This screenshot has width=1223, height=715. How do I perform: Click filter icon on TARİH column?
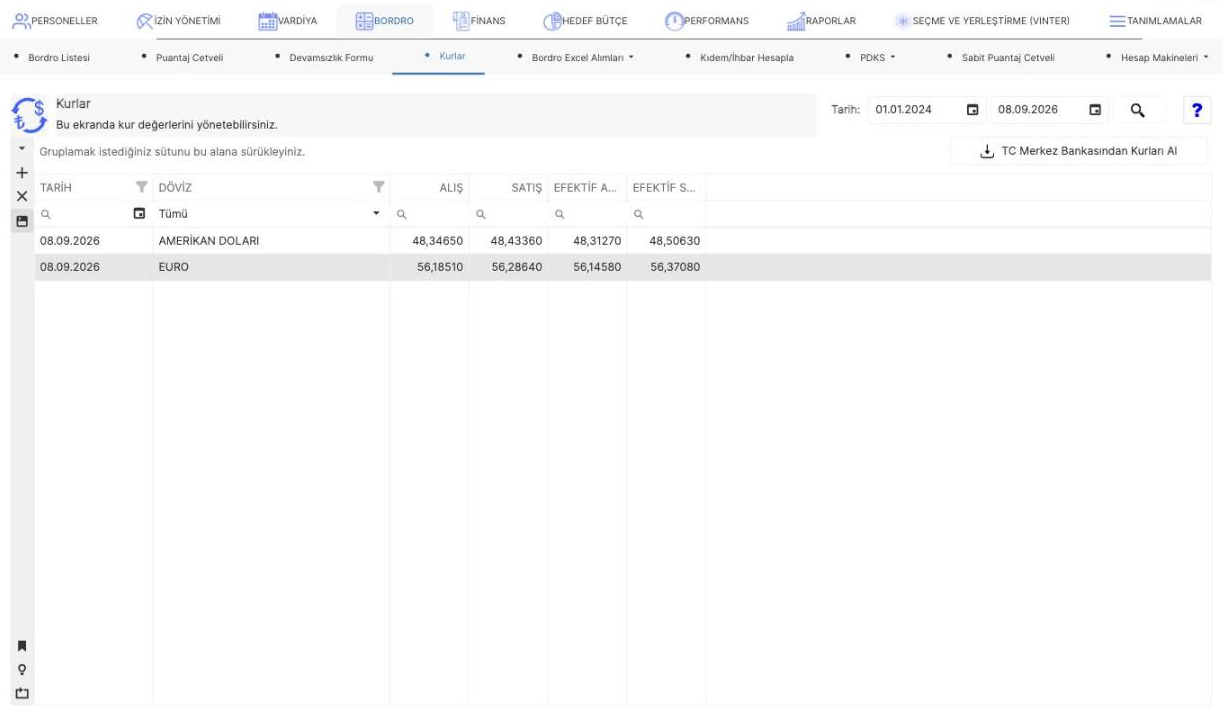(140, 187)
